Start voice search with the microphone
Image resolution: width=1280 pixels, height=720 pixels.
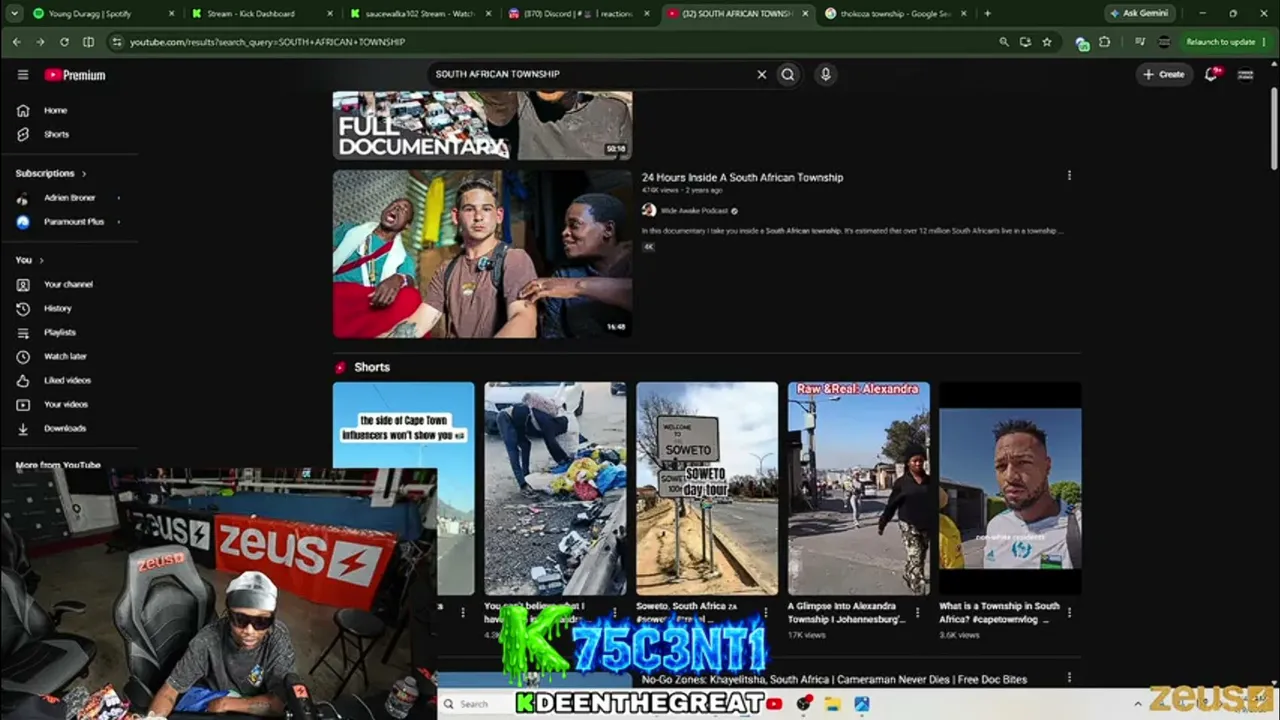tap(825, 74)
